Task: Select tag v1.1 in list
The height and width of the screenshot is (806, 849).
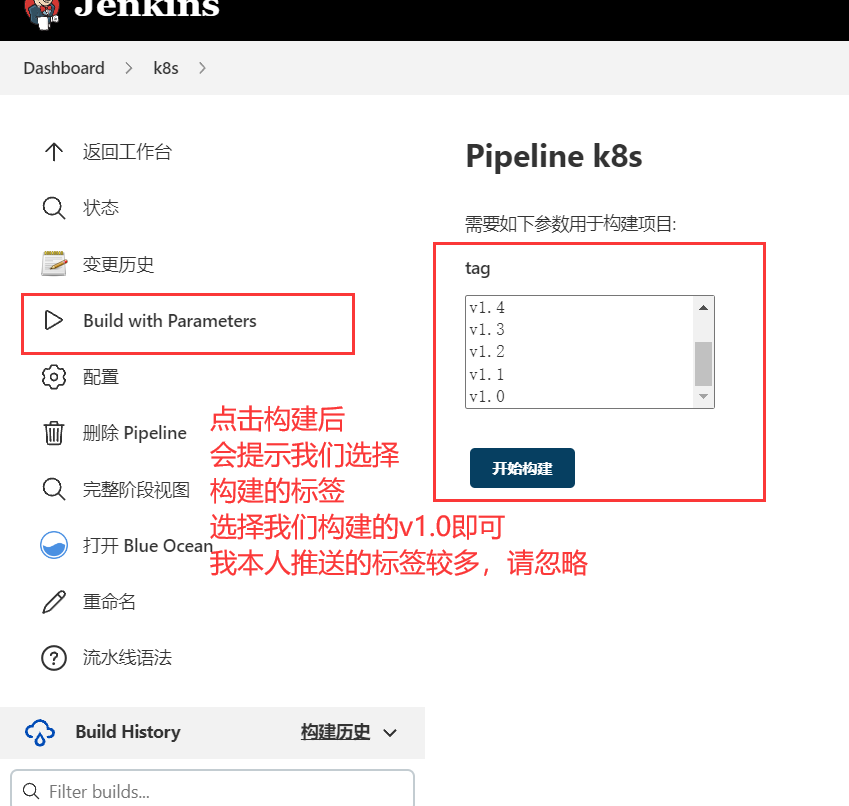Action: coord(579,374)
